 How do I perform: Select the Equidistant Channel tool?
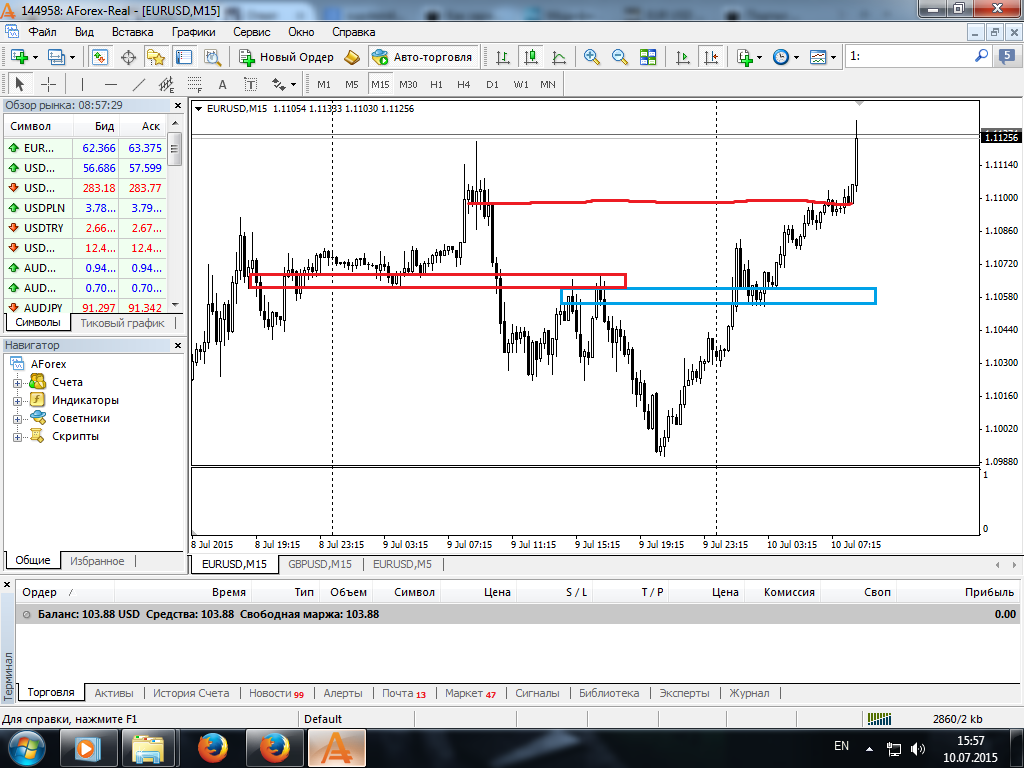pyautogui.click(x=167, y=84)
